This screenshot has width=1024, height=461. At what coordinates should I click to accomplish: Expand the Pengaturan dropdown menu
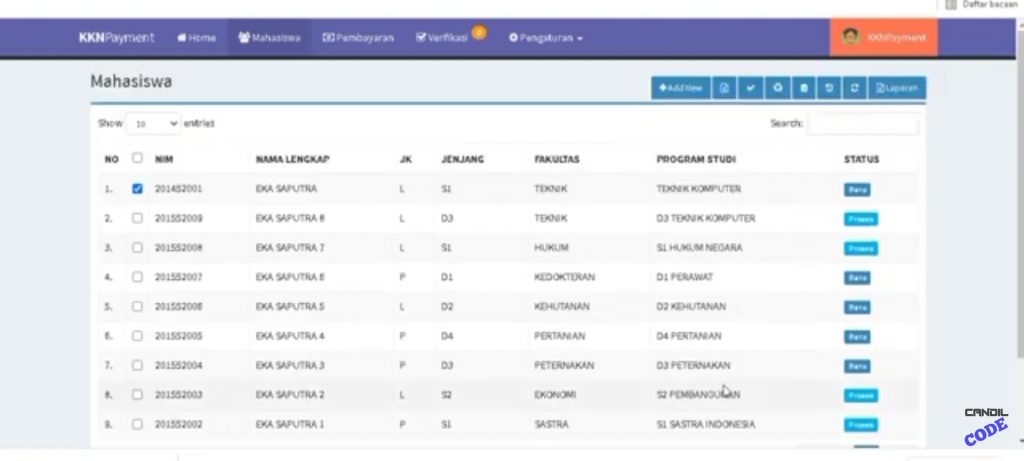pos(546,38)
